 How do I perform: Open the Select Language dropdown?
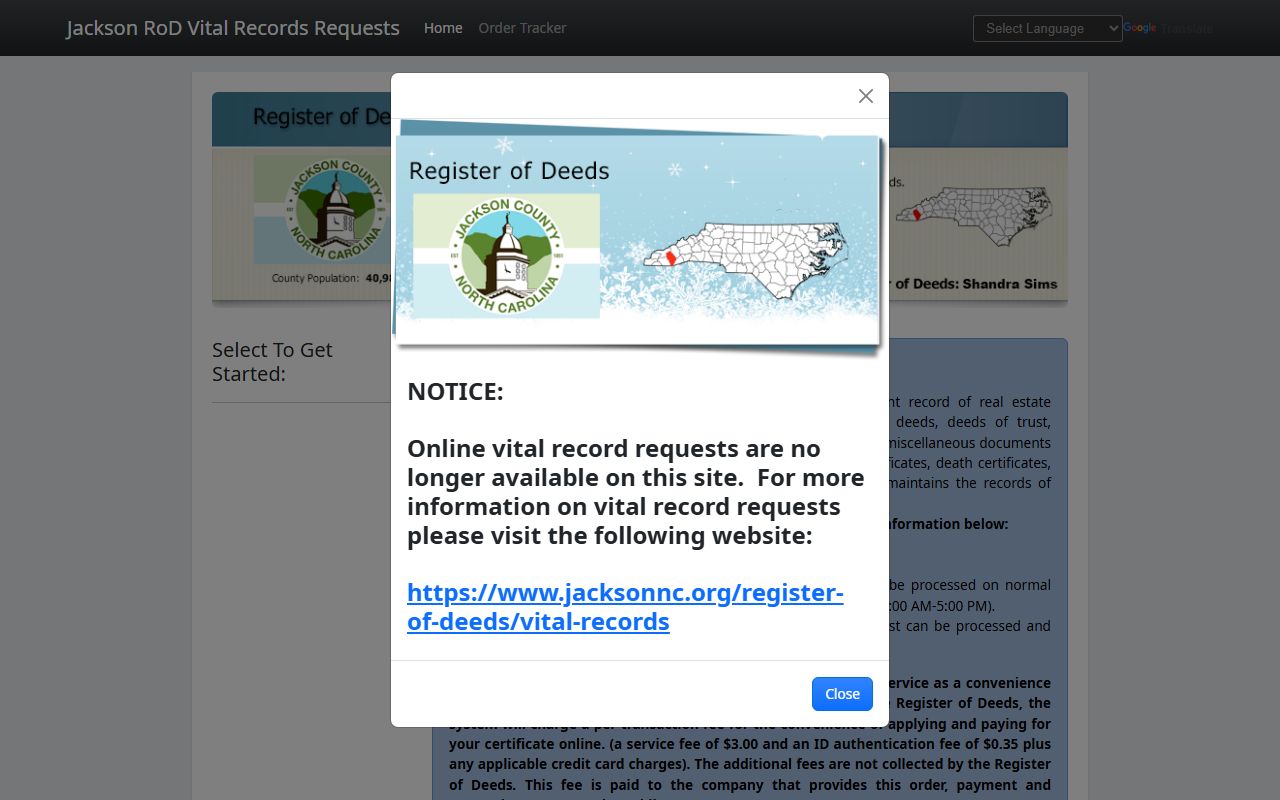pyautogui.click(x=1048, y=28)
